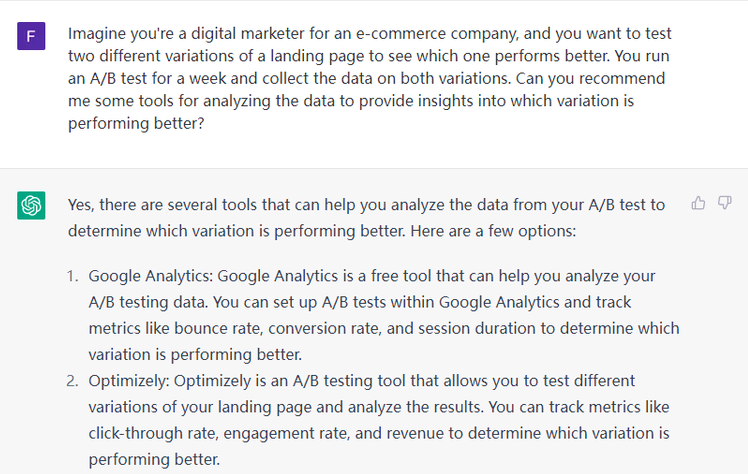This screenshot has width=748, height=474.
Task: Click "Yes" at the start of the response
Action: click(82, 204)
